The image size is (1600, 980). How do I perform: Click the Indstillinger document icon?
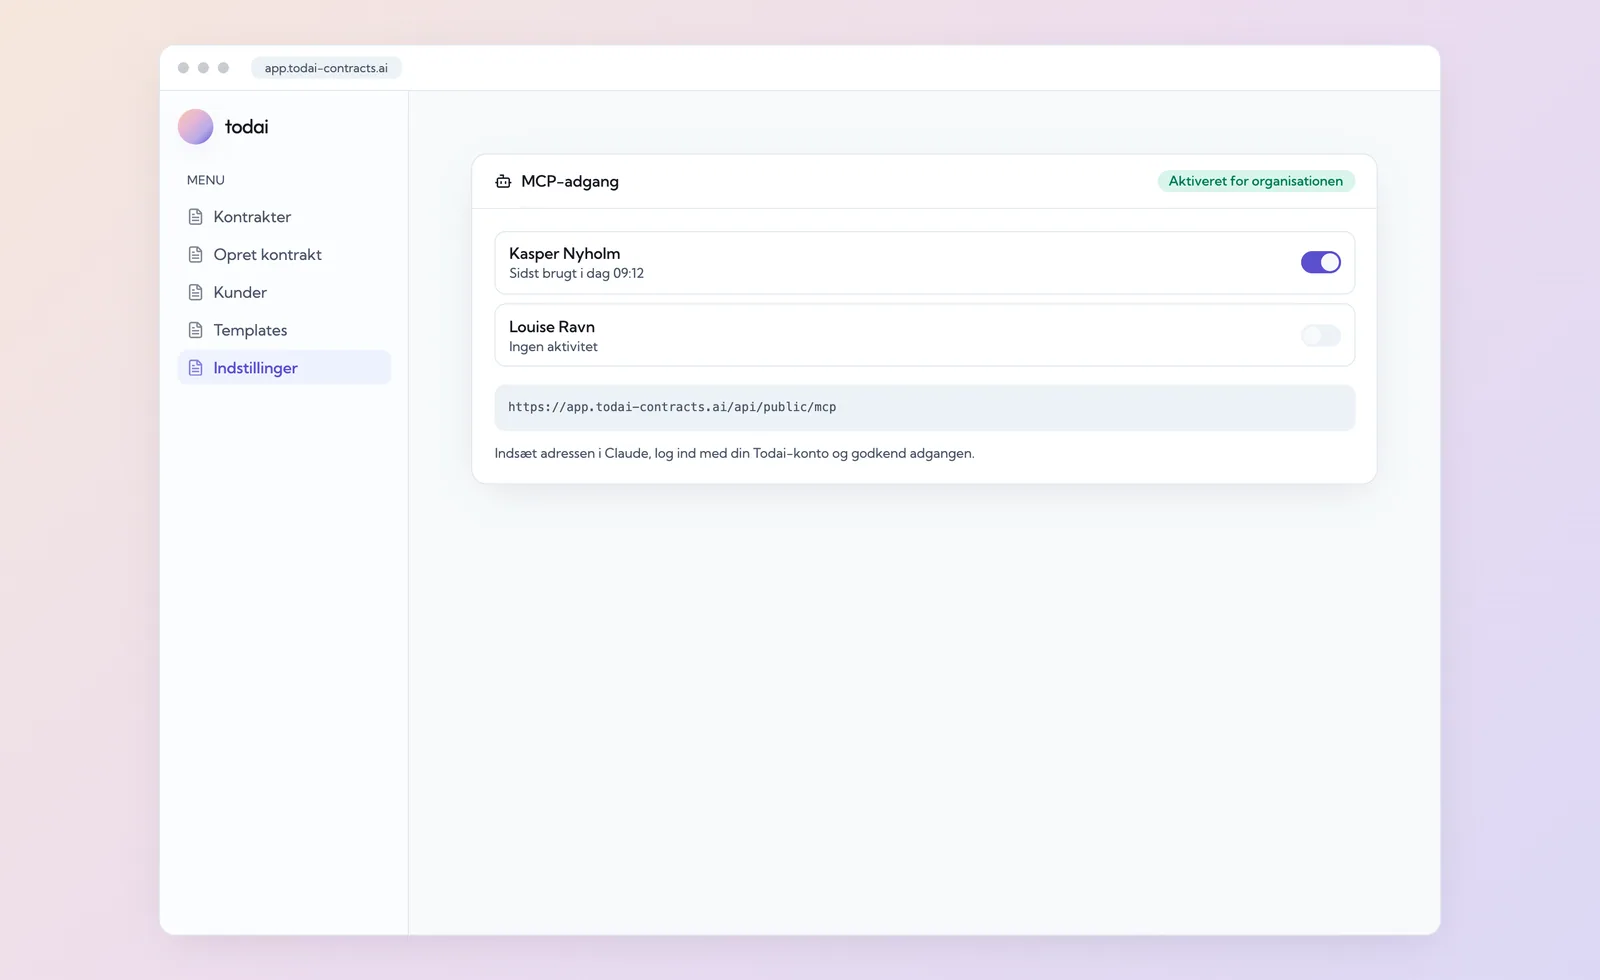[x=196, y=368]
